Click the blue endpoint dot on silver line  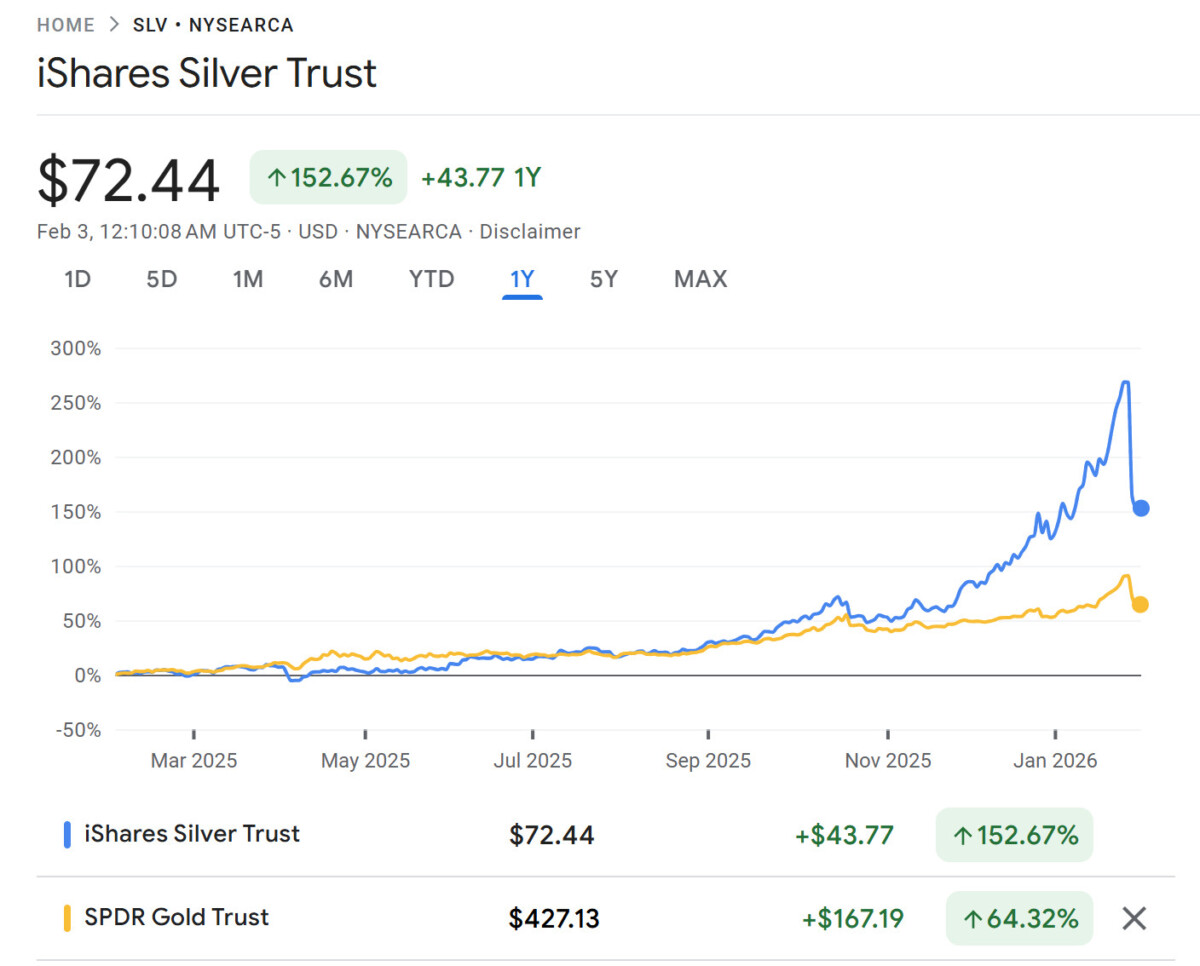click(x=1140, y=508)
